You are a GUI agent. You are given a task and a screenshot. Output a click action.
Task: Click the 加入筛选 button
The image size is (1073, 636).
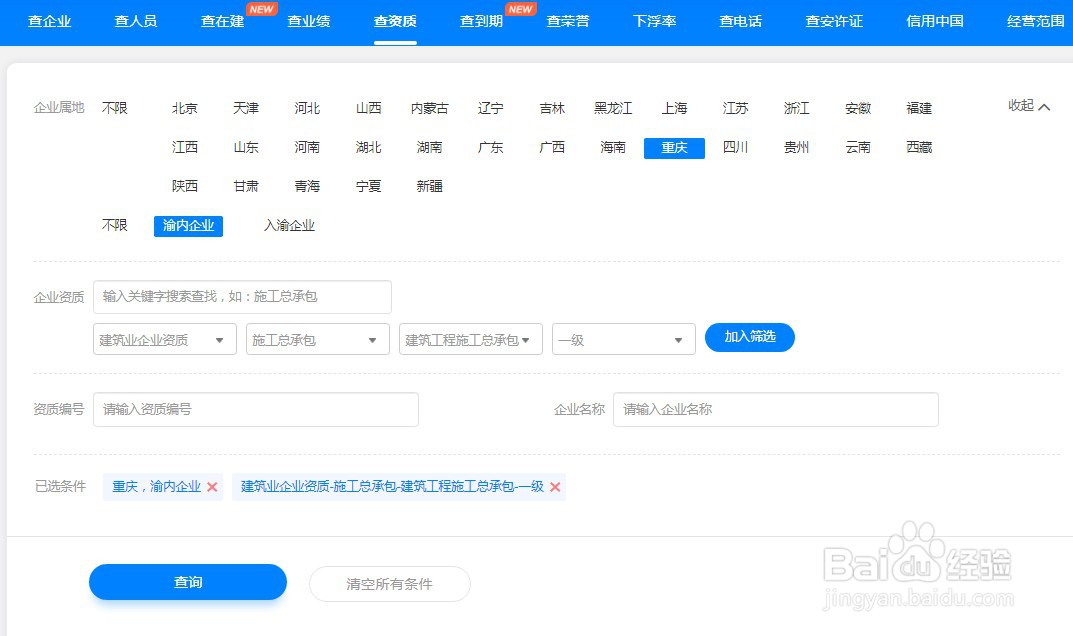749,337
